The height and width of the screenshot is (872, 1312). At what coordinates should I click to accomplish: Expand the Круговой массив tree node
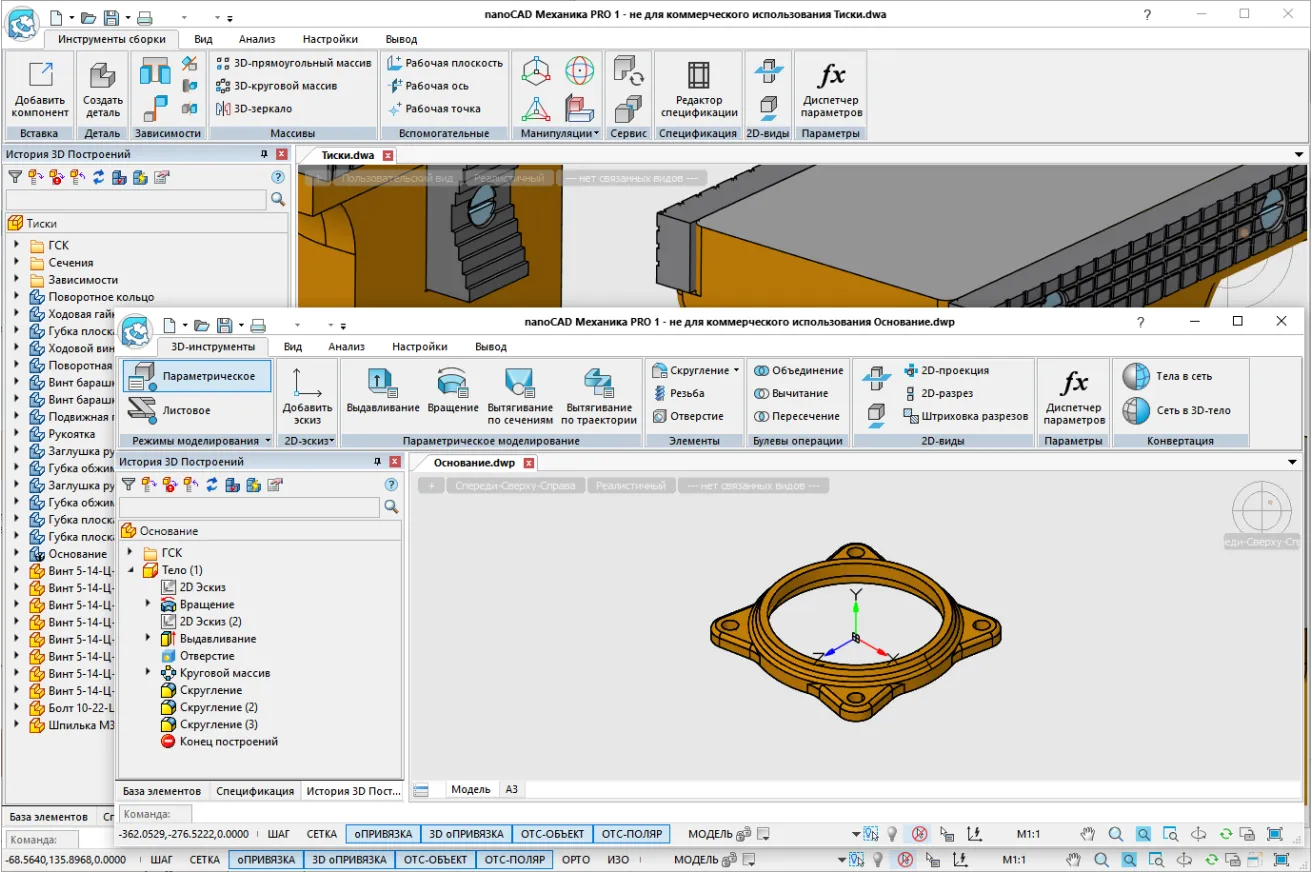148,673
